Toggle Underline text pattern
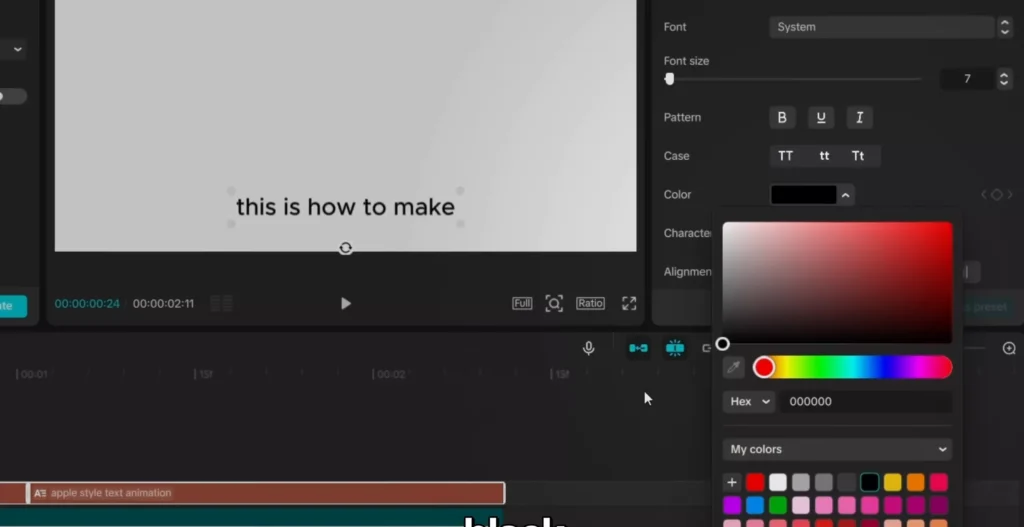The width and height of the screenshot is (1024, 527). (x=821, y=118)
